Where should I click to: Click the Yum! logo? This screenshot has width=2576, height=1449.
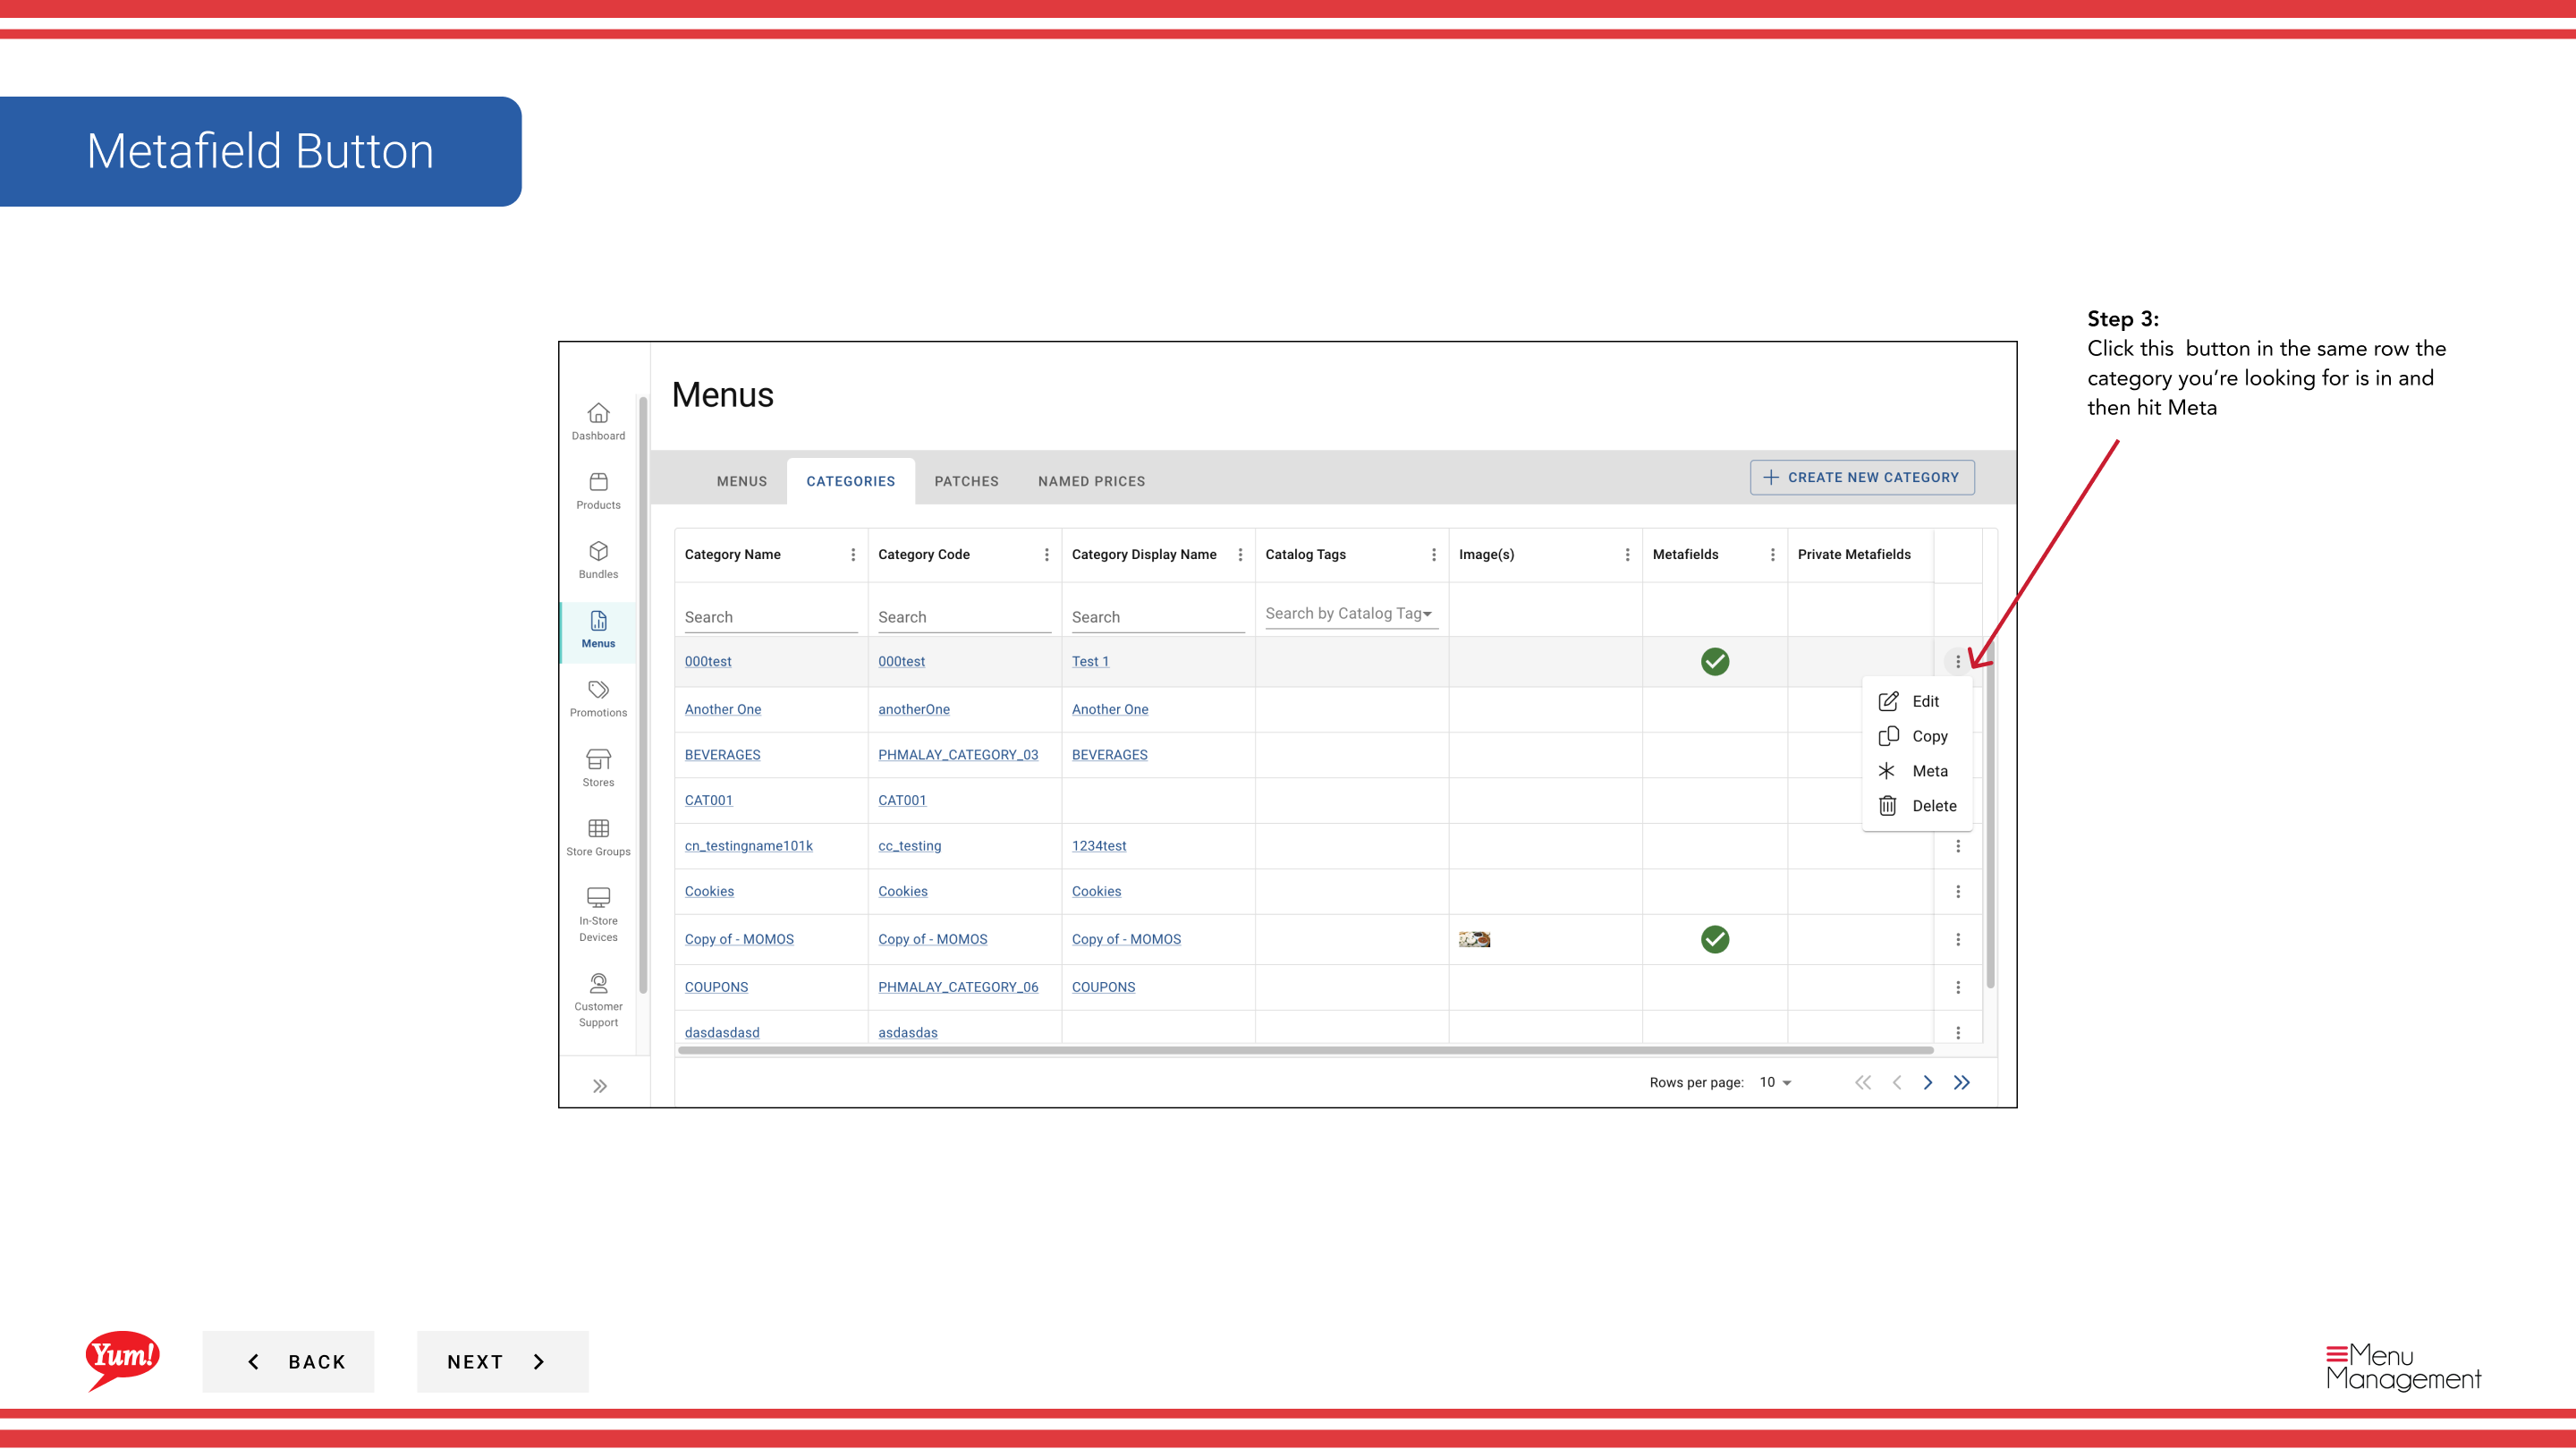point(122,1360)
